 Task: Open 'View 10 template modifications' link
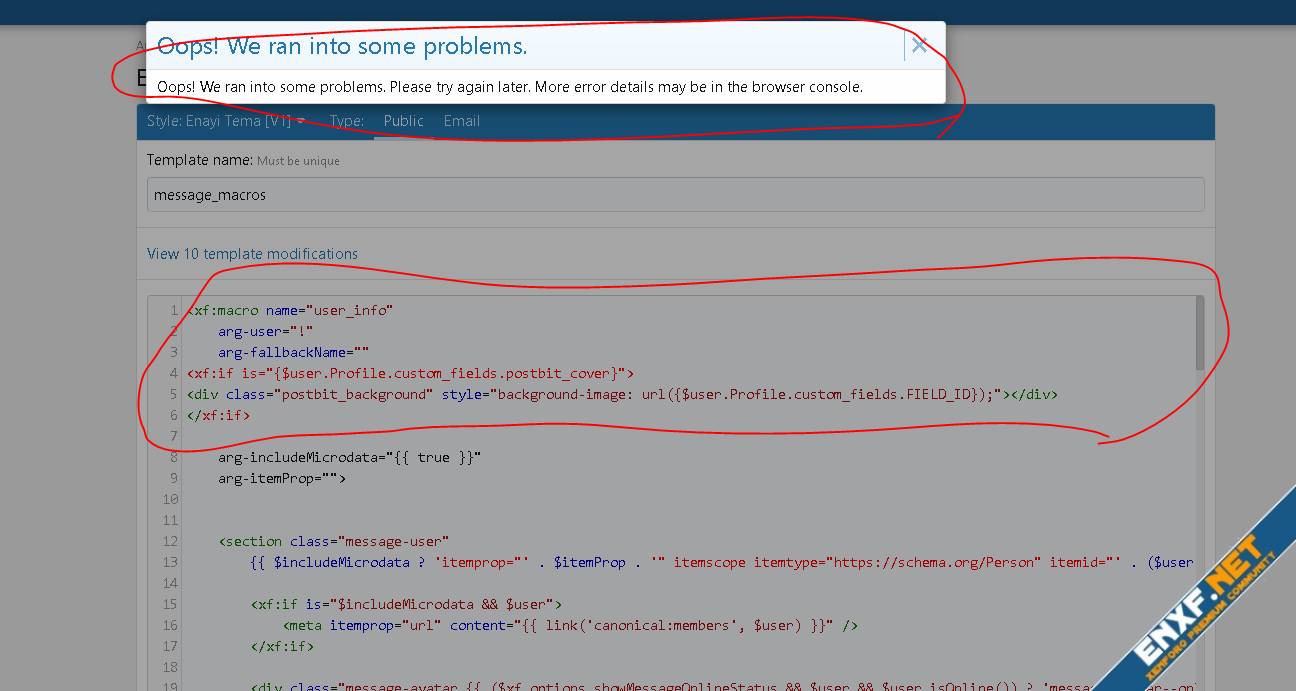click(x=252, y=254)
